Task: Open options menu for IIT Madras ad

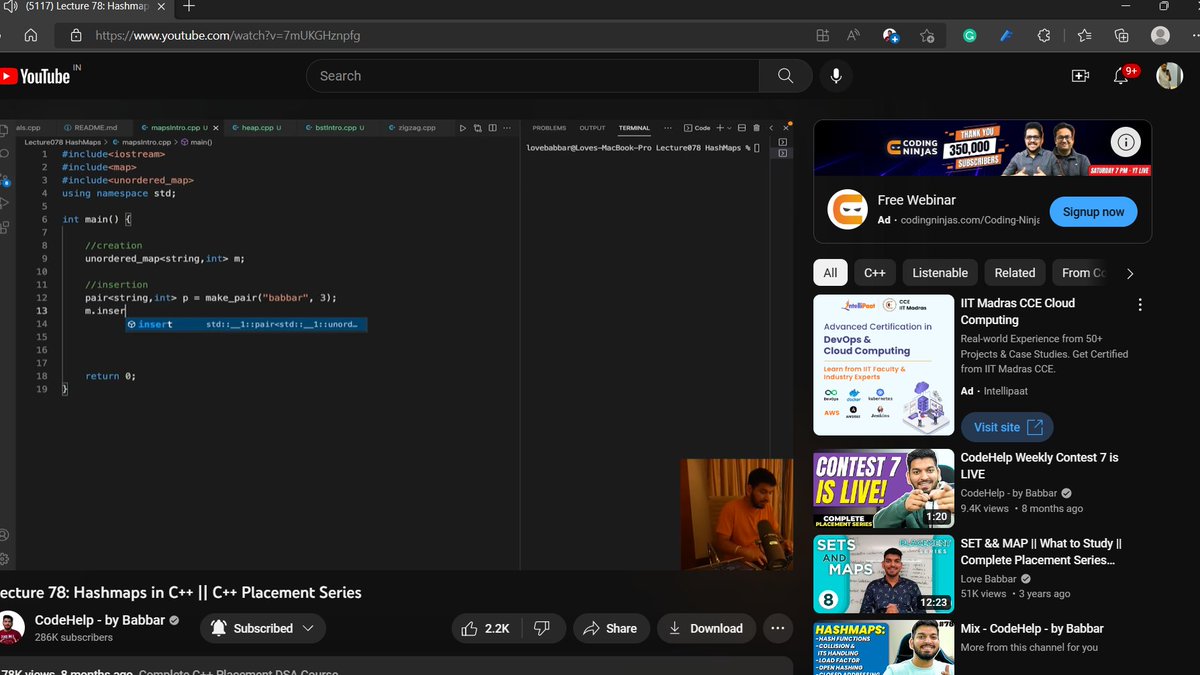Action: [x=1140, y=305]
